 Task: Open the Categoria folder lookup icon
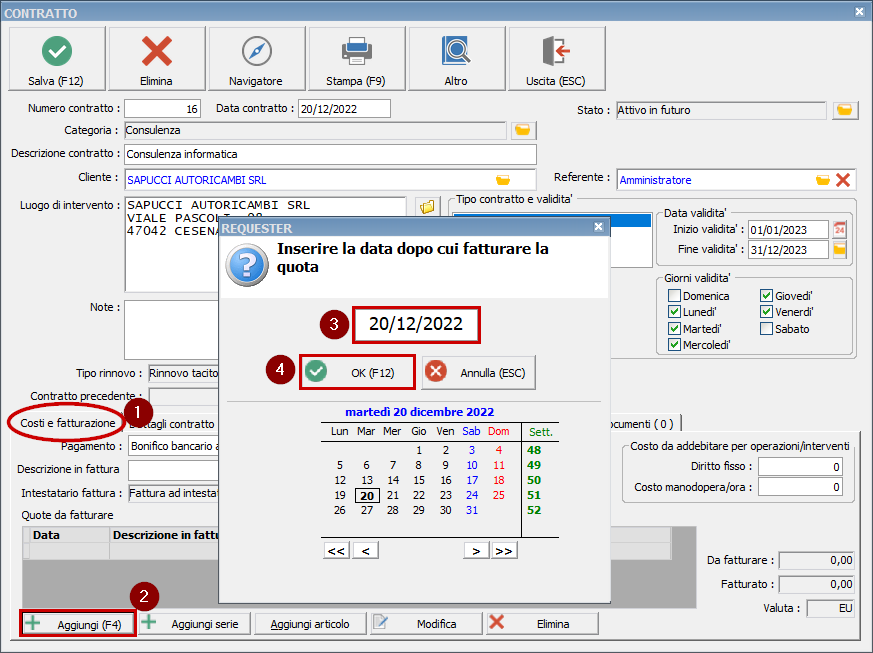522,130
